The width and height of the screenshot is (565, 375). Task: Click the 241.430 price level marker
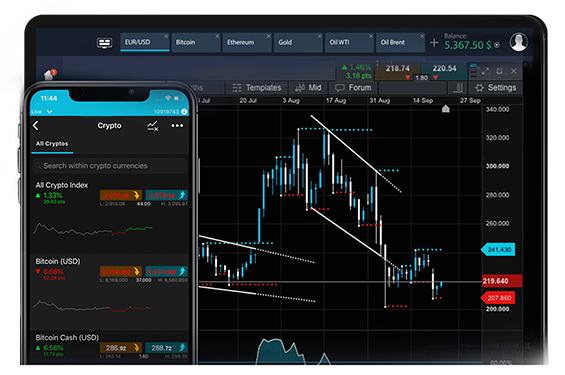click(498, 250)
